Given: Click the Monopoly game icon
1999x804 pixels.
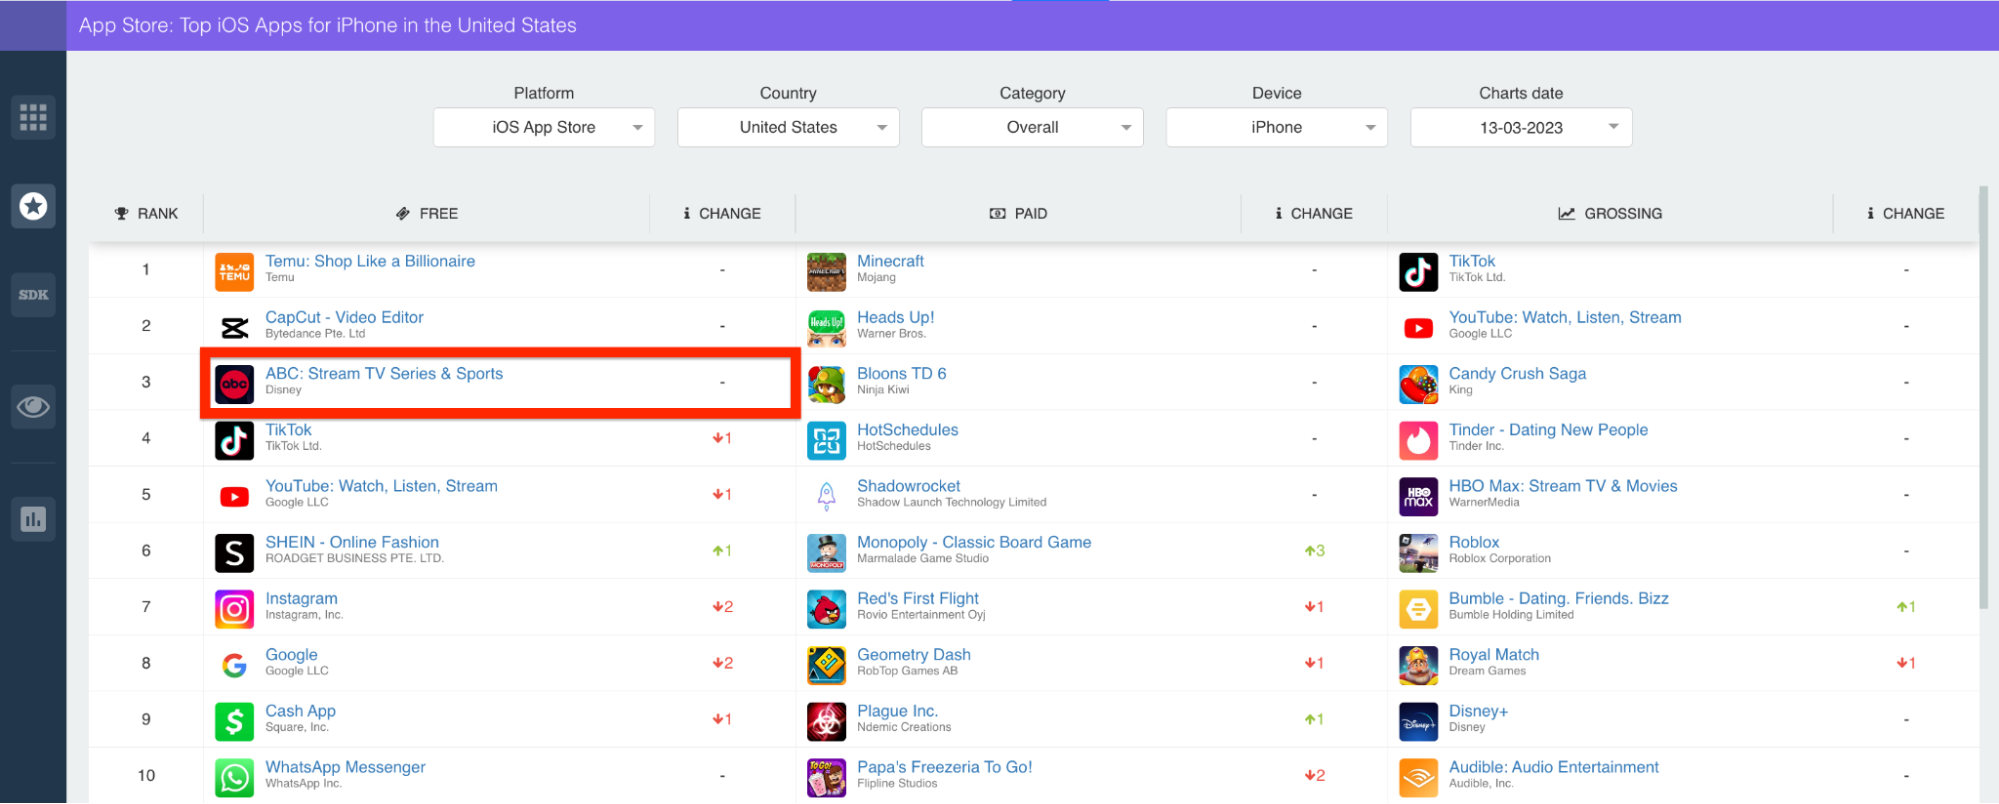Looking at the screenshot, I should [x=826, y=553].
